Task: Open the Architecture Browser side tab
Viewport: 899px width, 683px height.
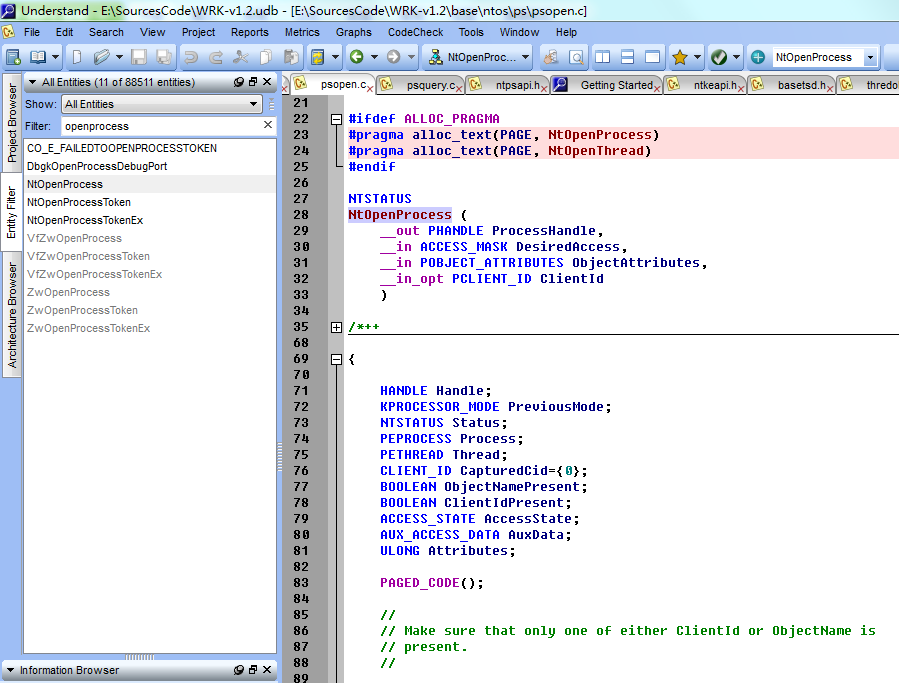Action: point(11,315)
